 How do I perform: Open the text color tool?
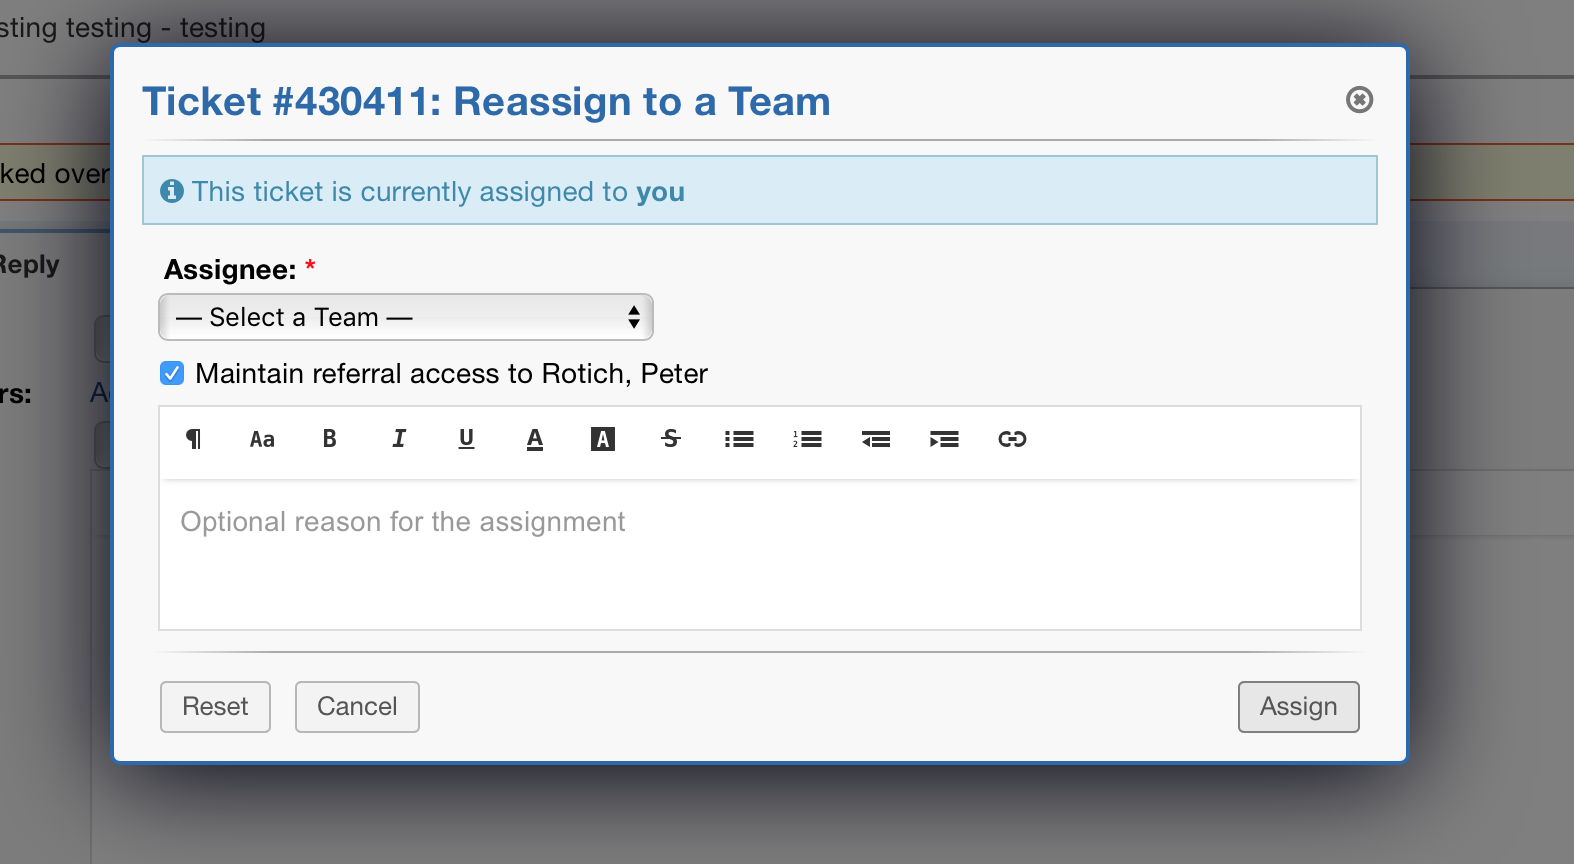(x=534, y=439)
